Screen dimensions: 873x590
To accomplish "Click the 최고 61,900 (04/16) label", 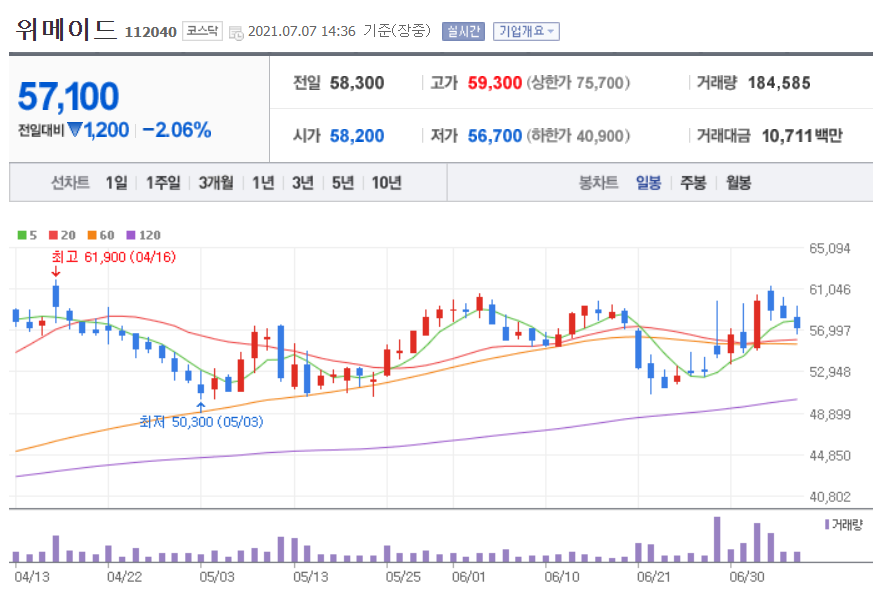I will 114,257.
